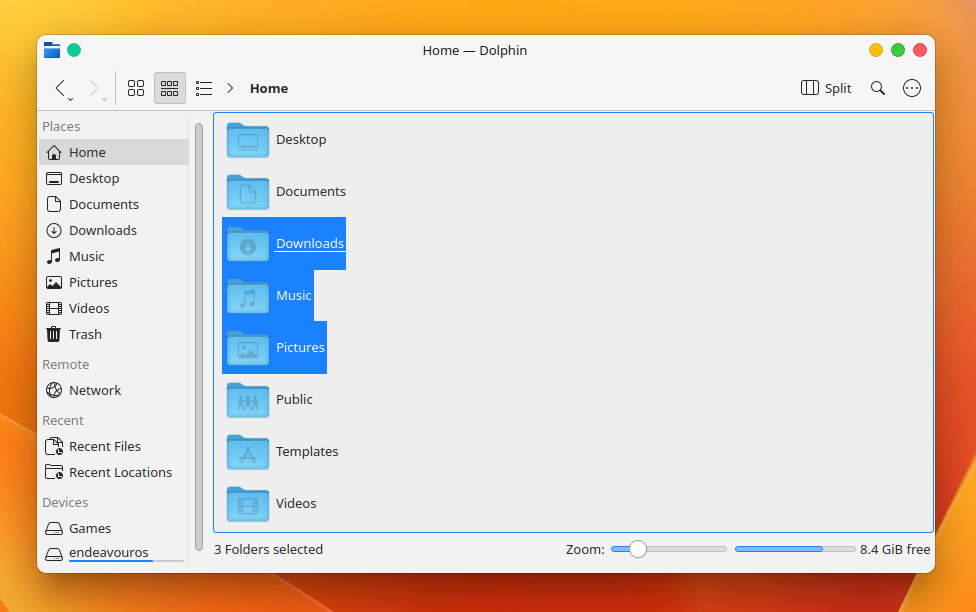Open Recent Files in sidebar

[113, 446]
